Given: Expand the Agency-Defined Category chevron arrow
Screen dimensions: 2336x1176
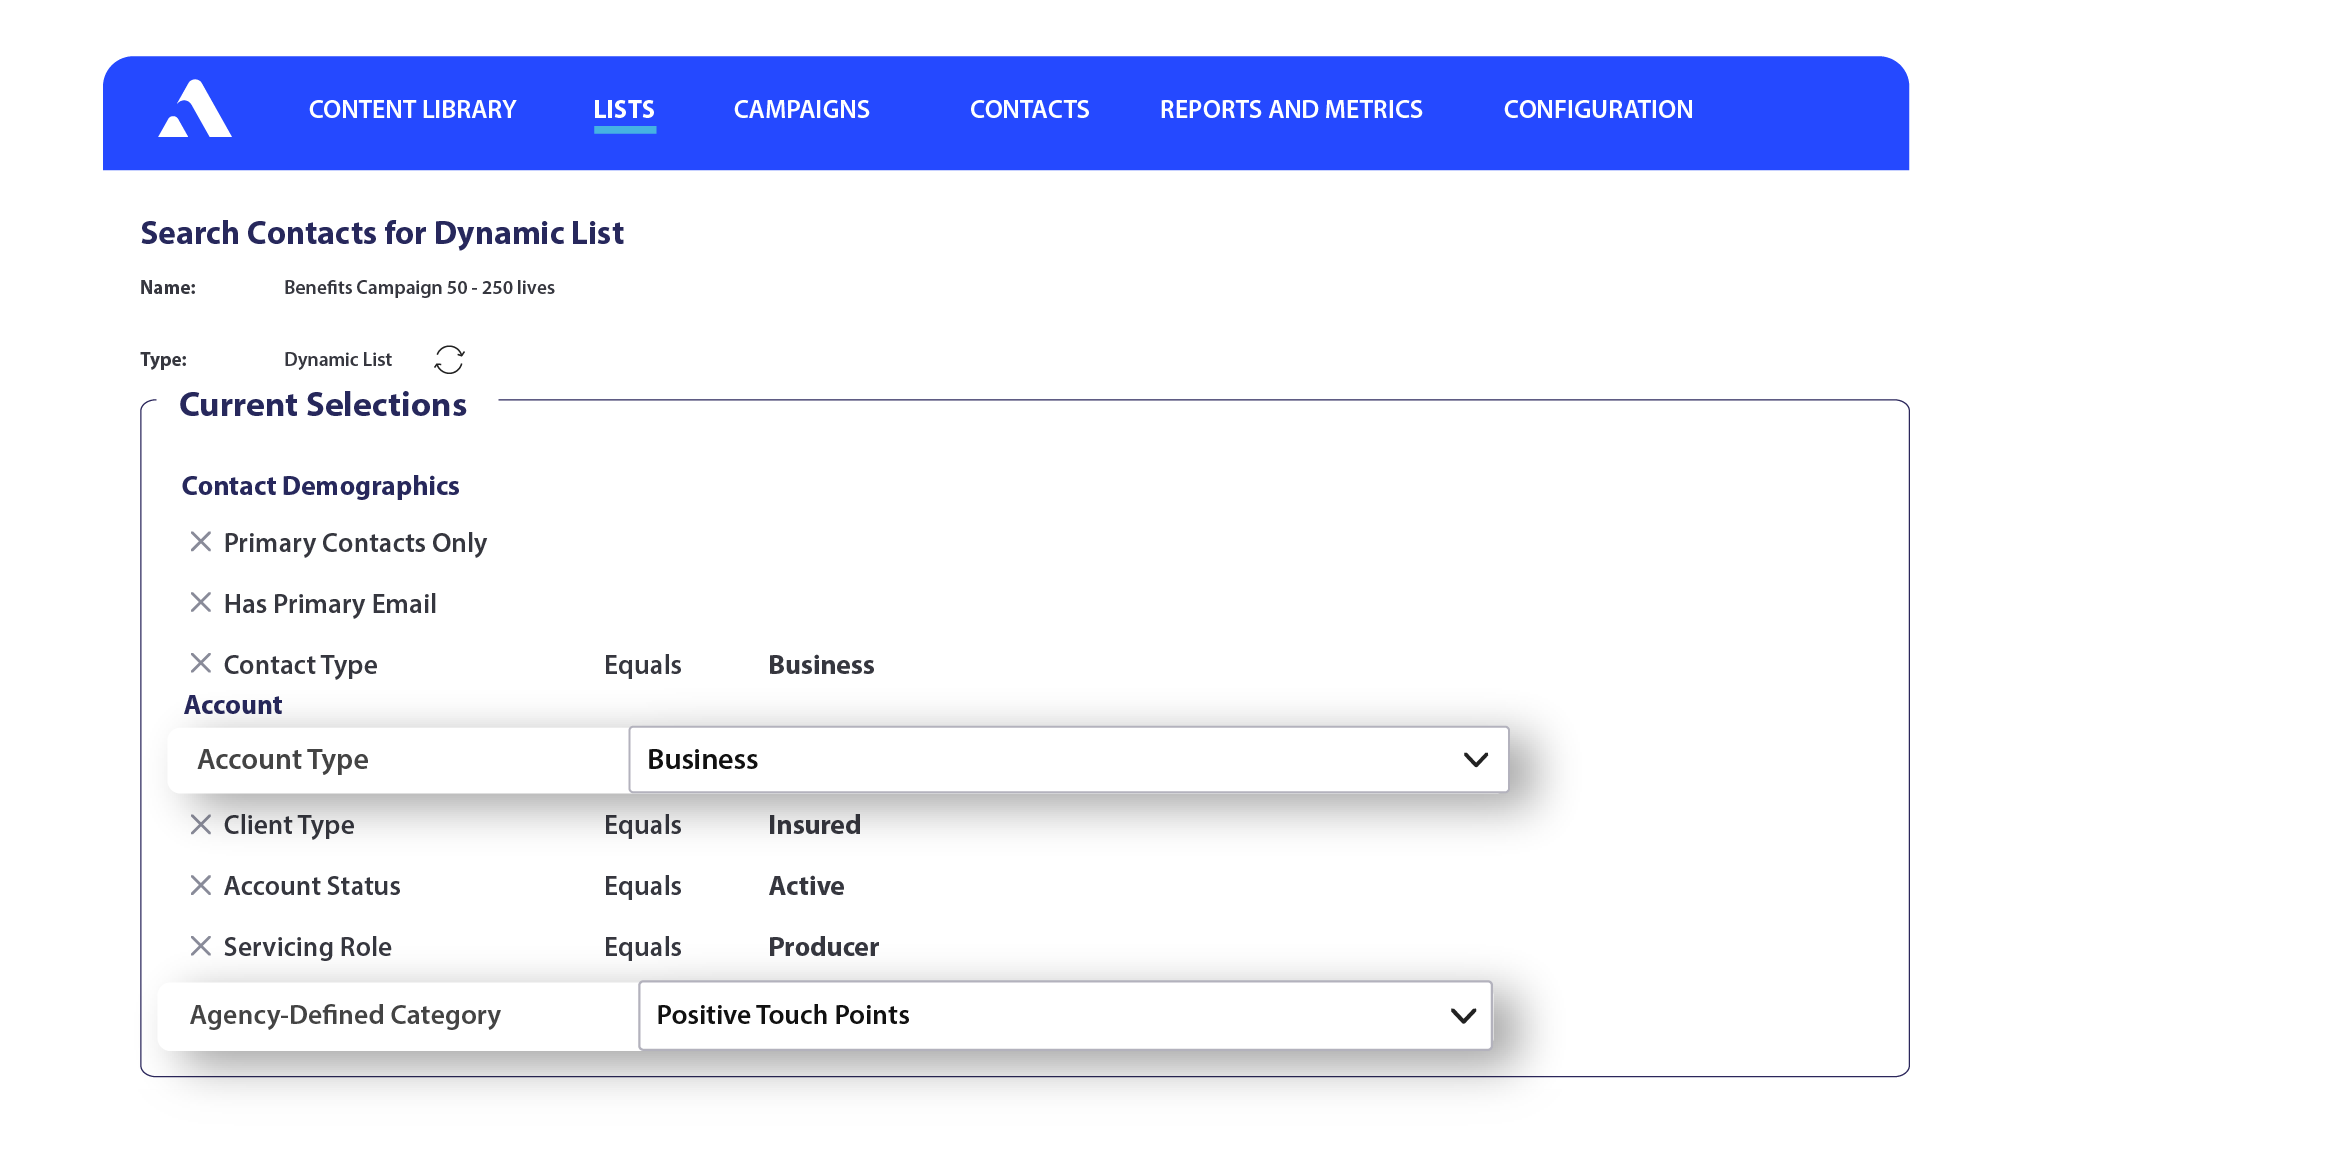Looking at the screenshot, I should click(1463, 1016).
